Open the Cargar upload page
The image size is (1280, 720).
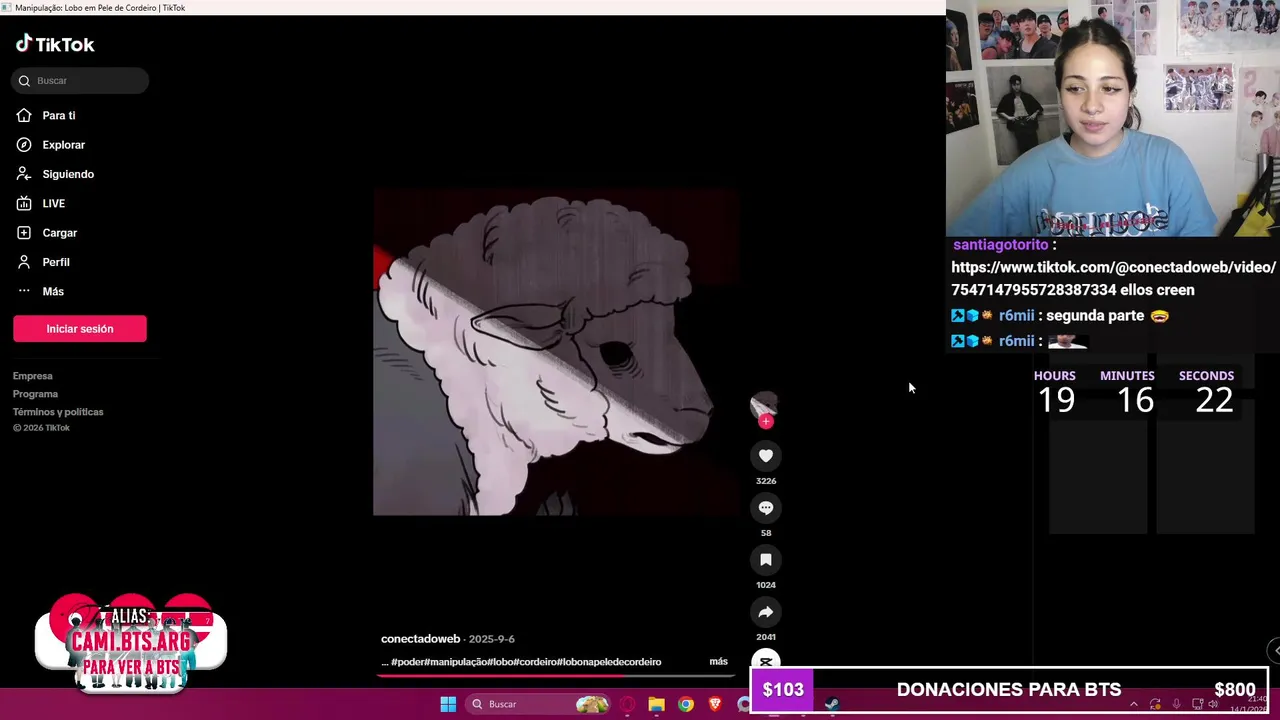60,233
